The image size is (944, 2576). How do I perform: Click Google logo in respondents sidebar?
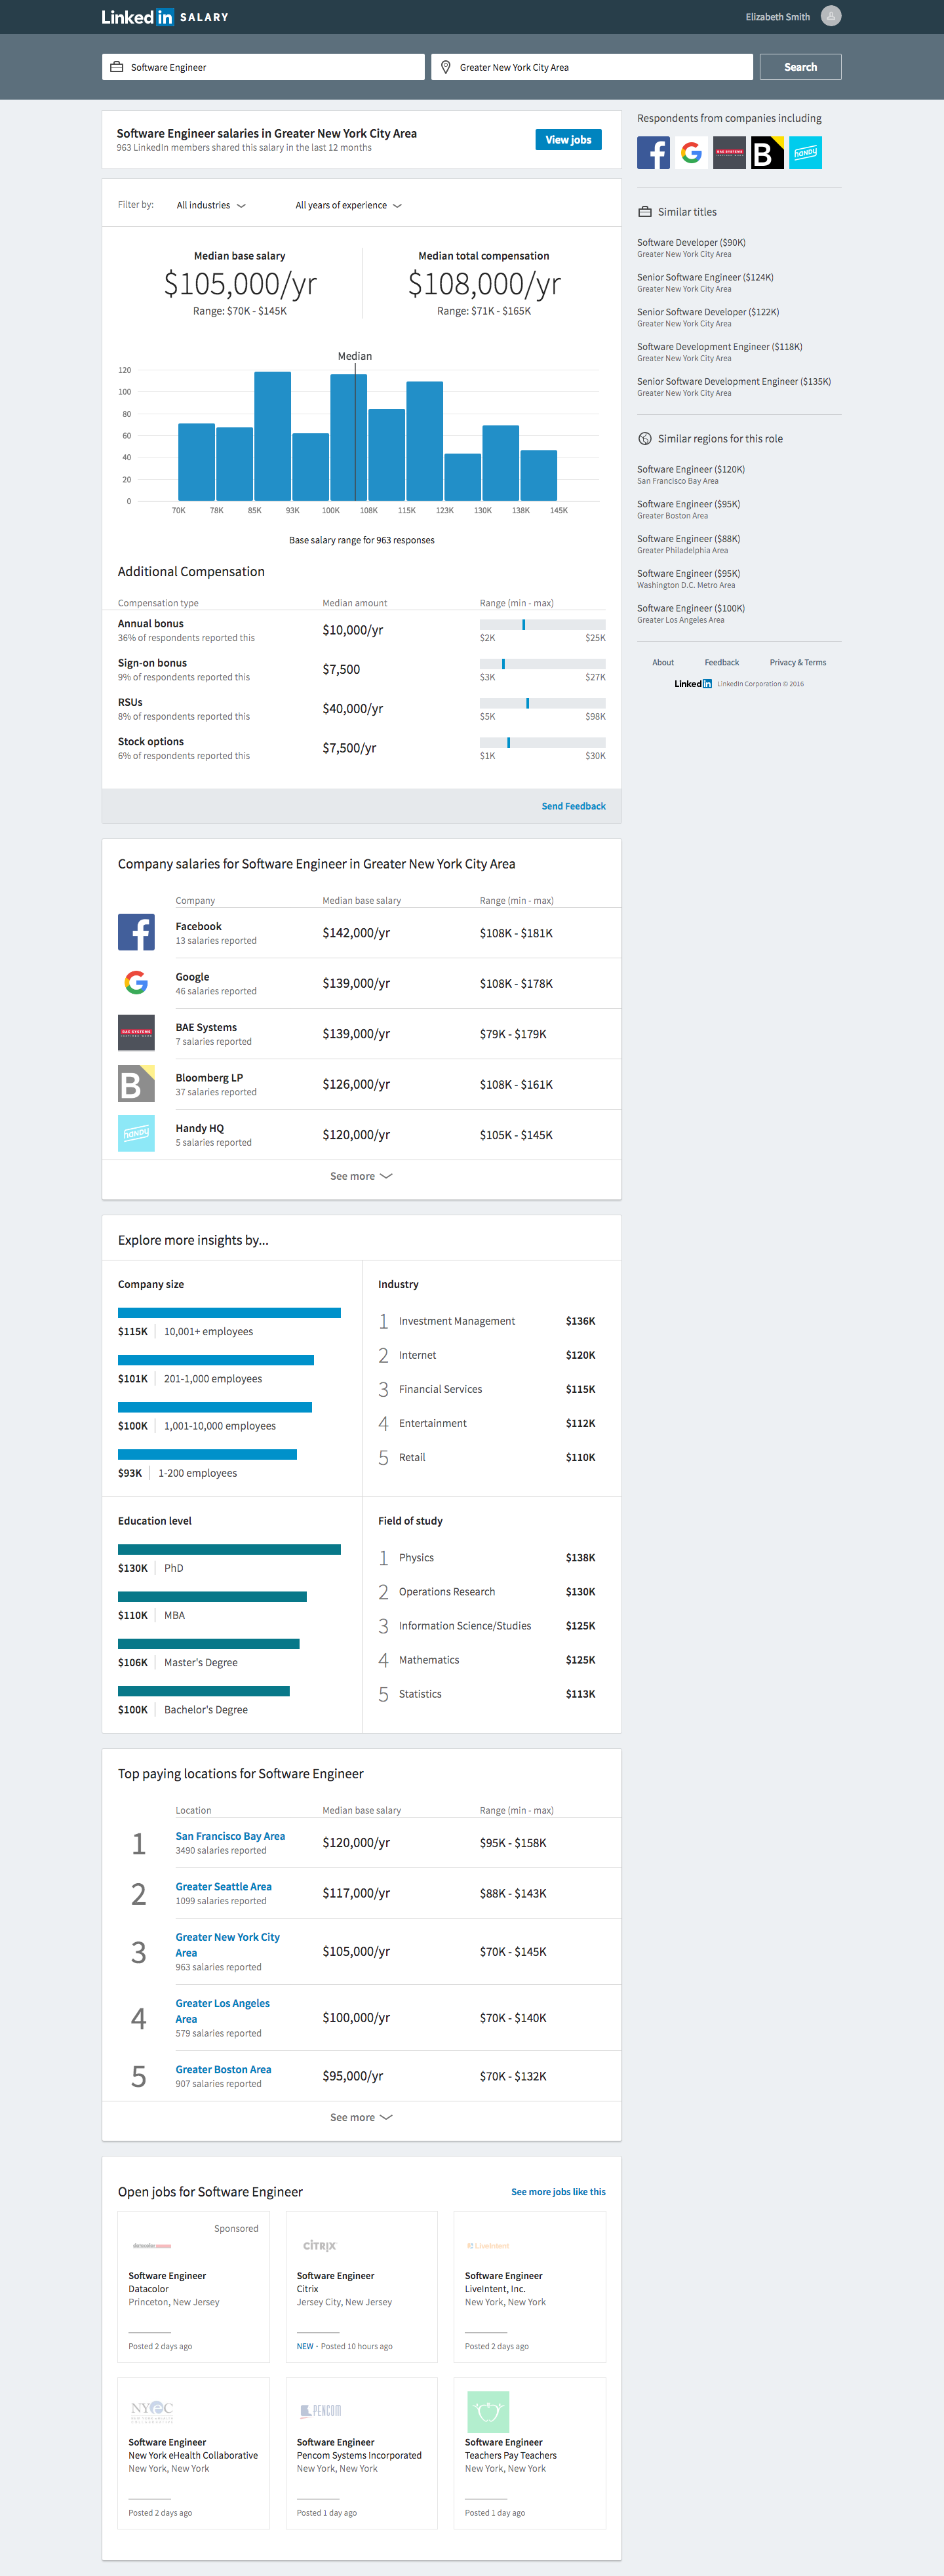coord(691,153)
